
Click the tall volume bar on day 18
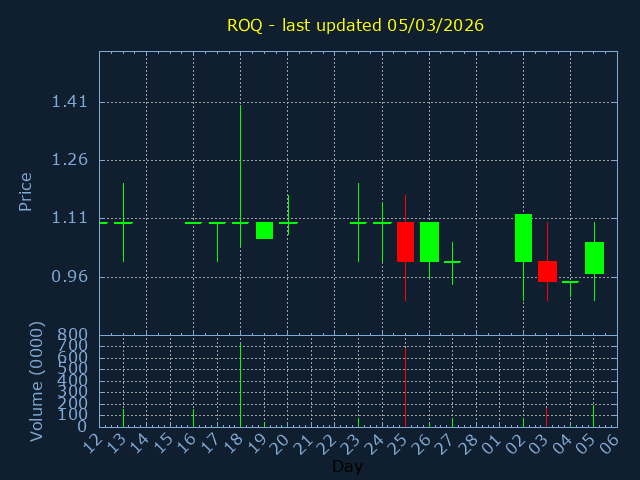tap(240, 385)
